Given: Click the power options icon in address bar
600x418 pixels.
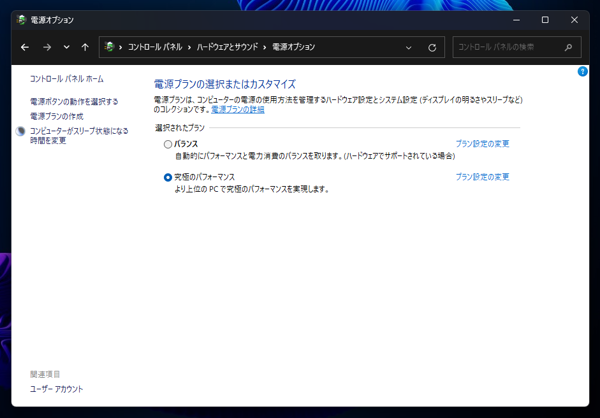Looking at the screenshot, I should click(109, 47).
